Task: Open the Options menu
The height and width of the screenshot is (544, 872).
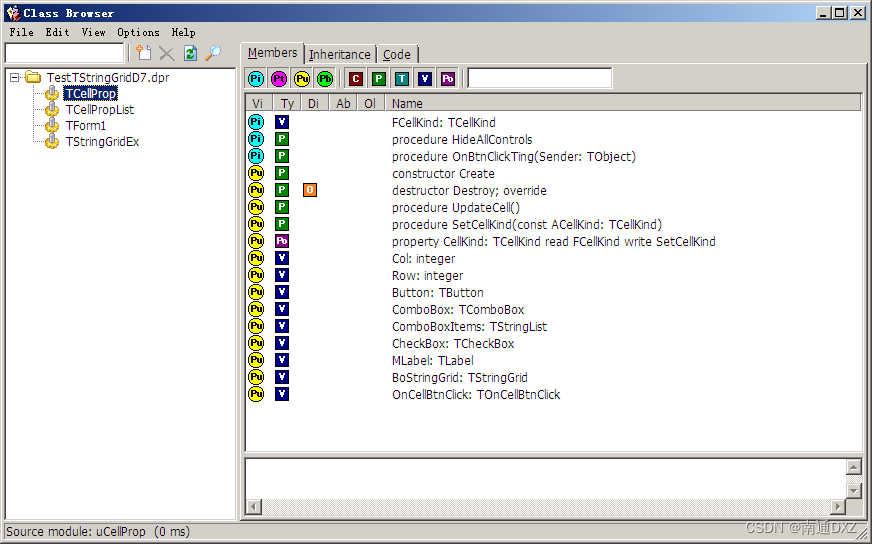Action: [x=138, y=32]
